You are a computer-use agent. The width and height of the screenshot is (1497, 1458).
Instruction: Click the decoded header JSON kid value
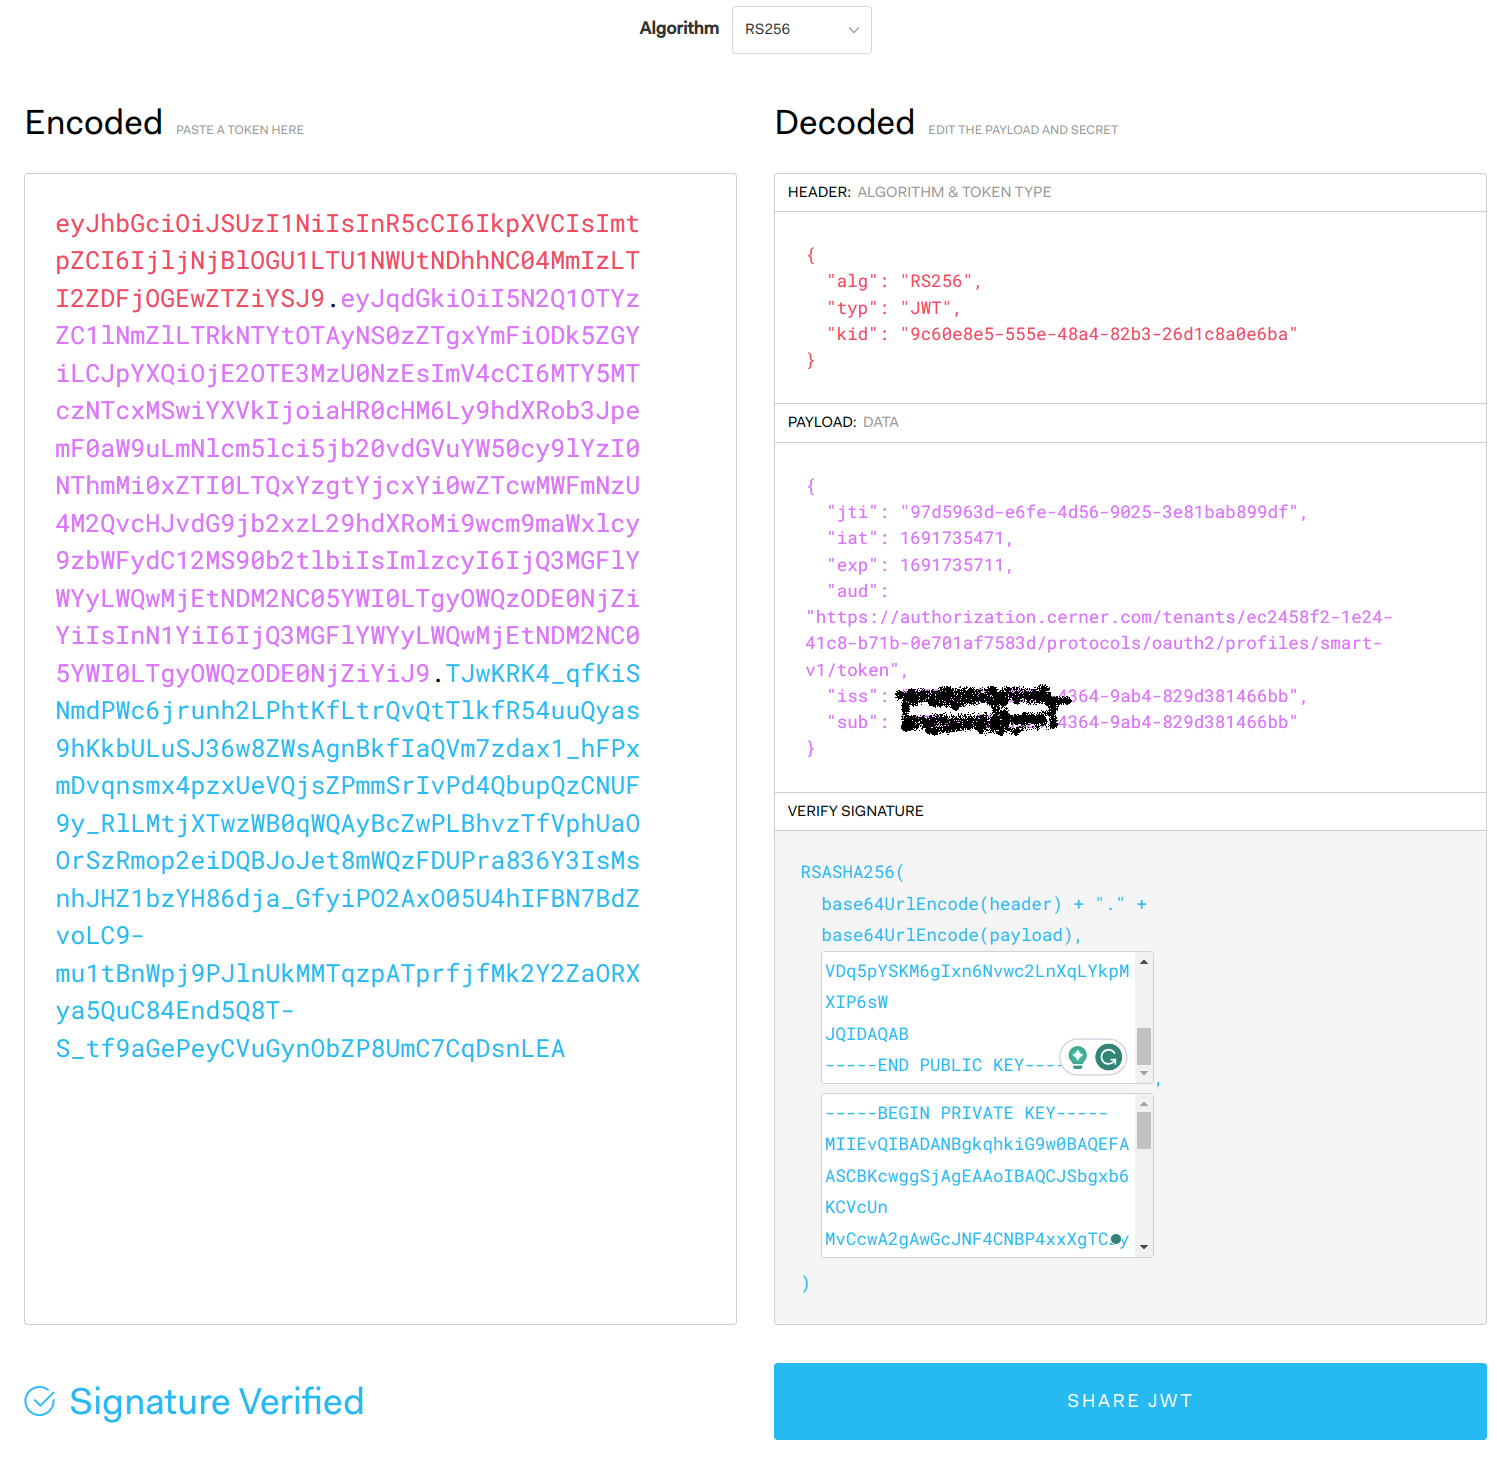tap(1098, 334)
